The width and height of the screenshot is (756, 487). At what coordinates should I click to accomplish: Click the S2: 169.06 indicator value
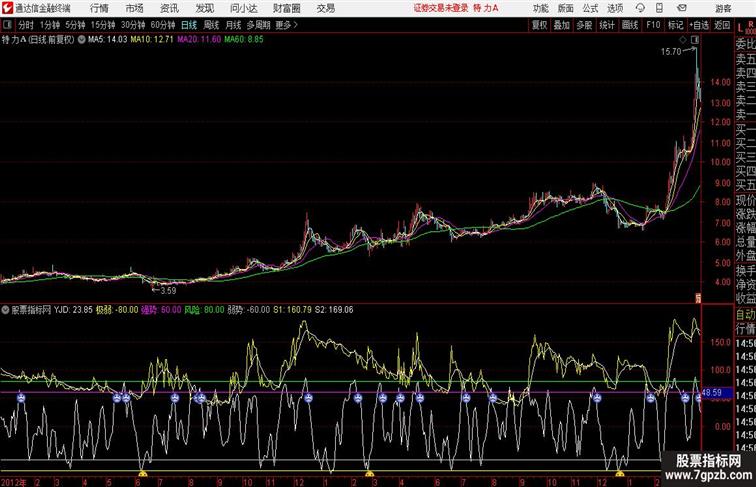pos(334,310)
